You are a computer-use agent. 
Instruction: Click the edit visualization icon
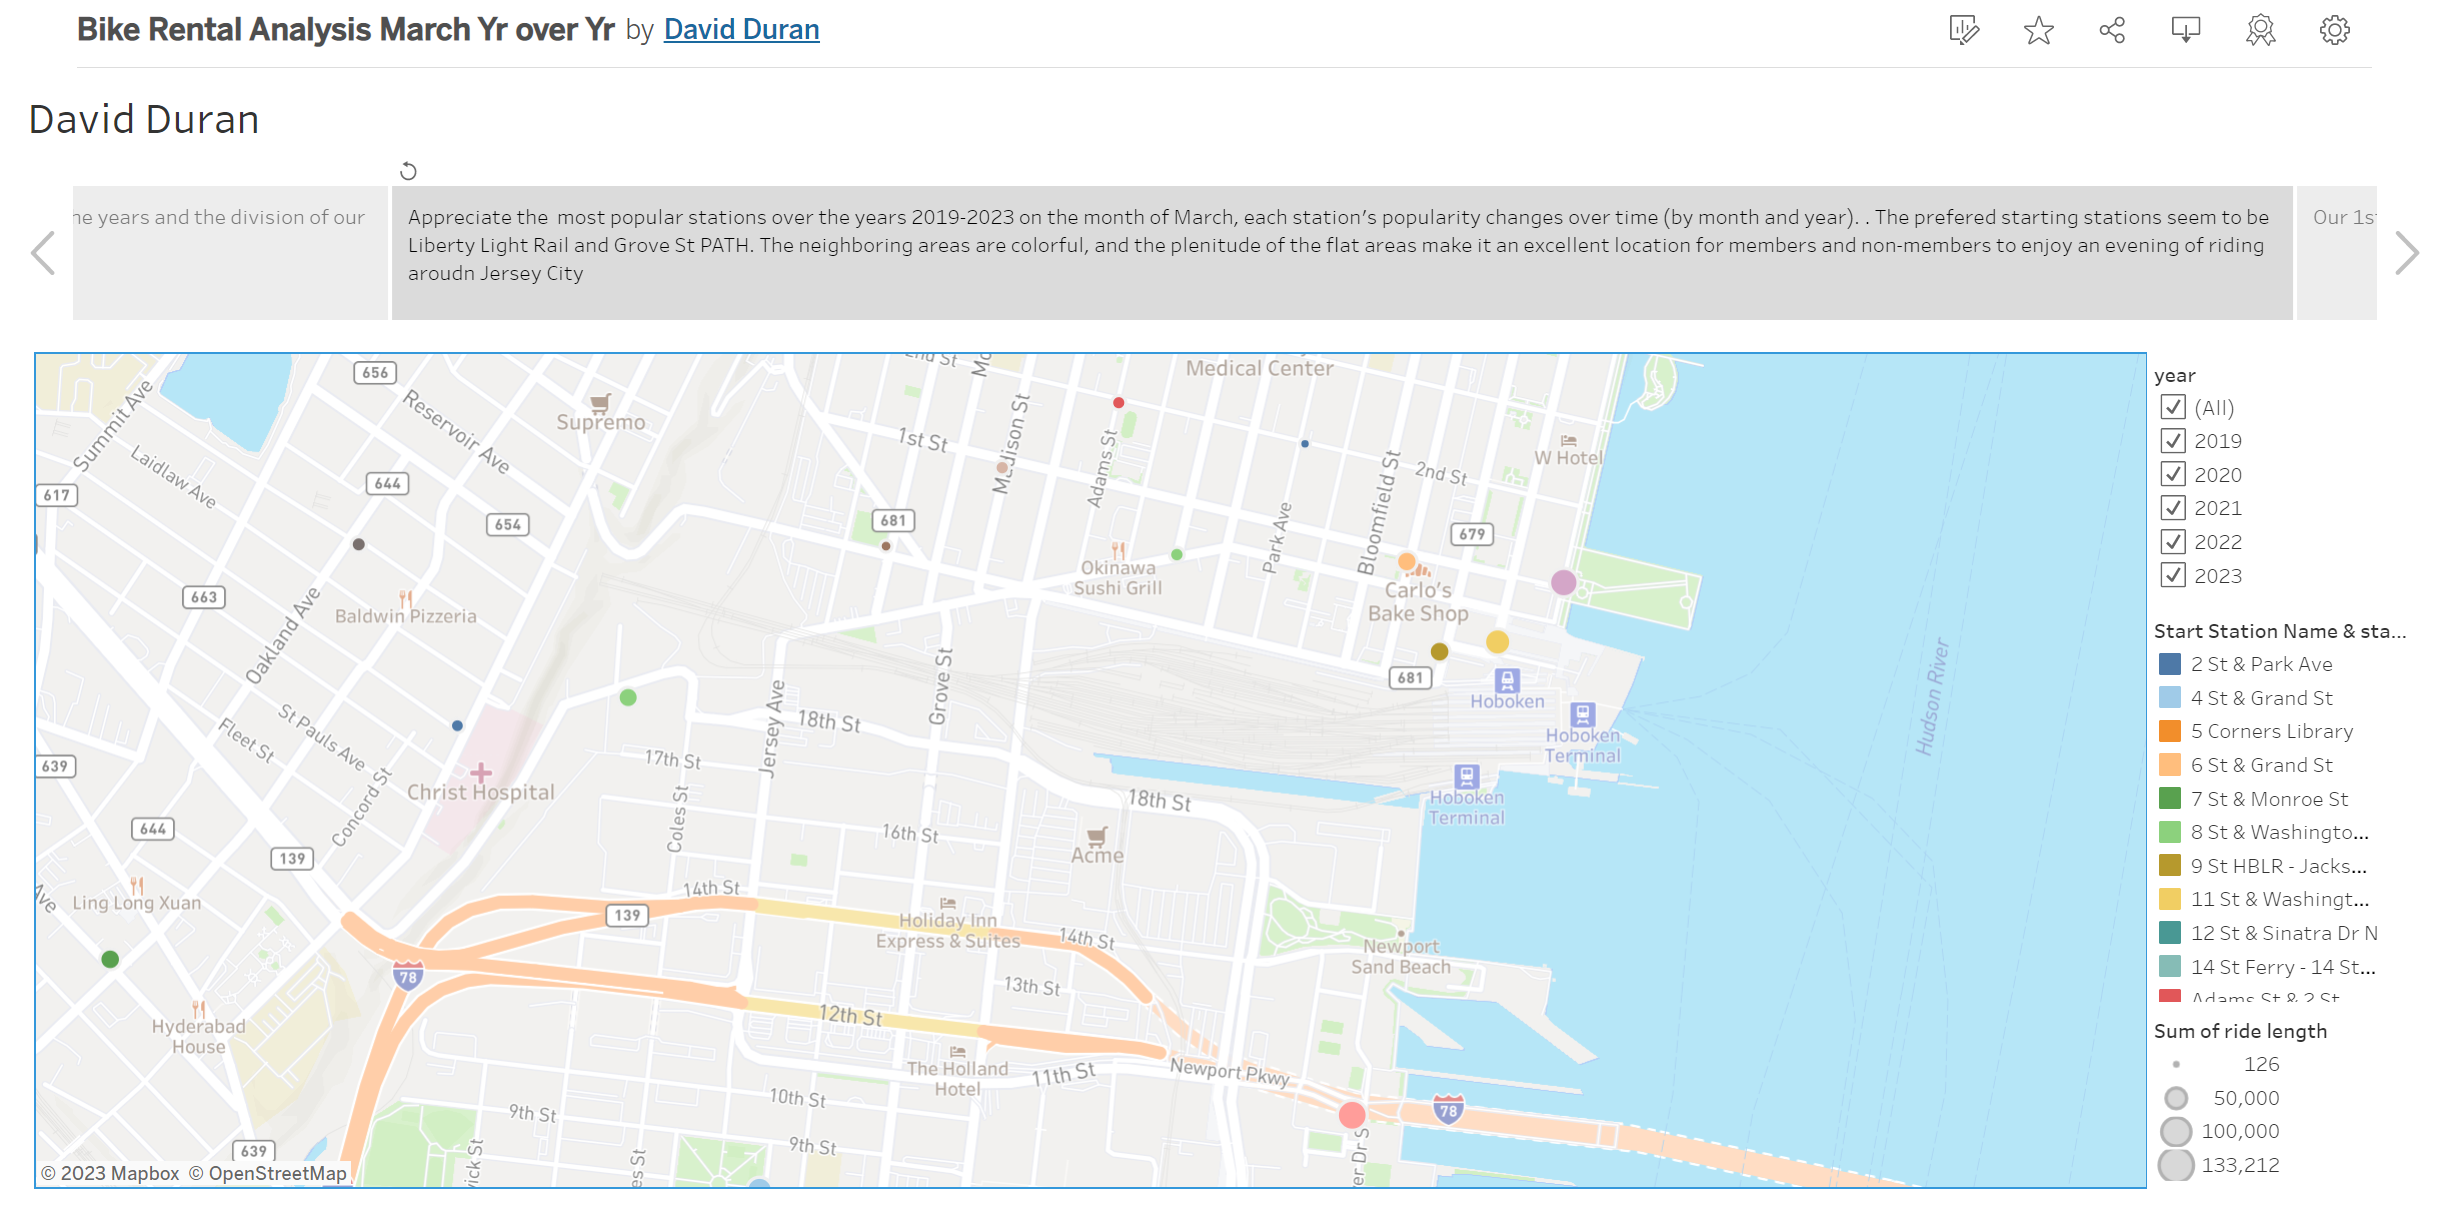coord(1963,30)
